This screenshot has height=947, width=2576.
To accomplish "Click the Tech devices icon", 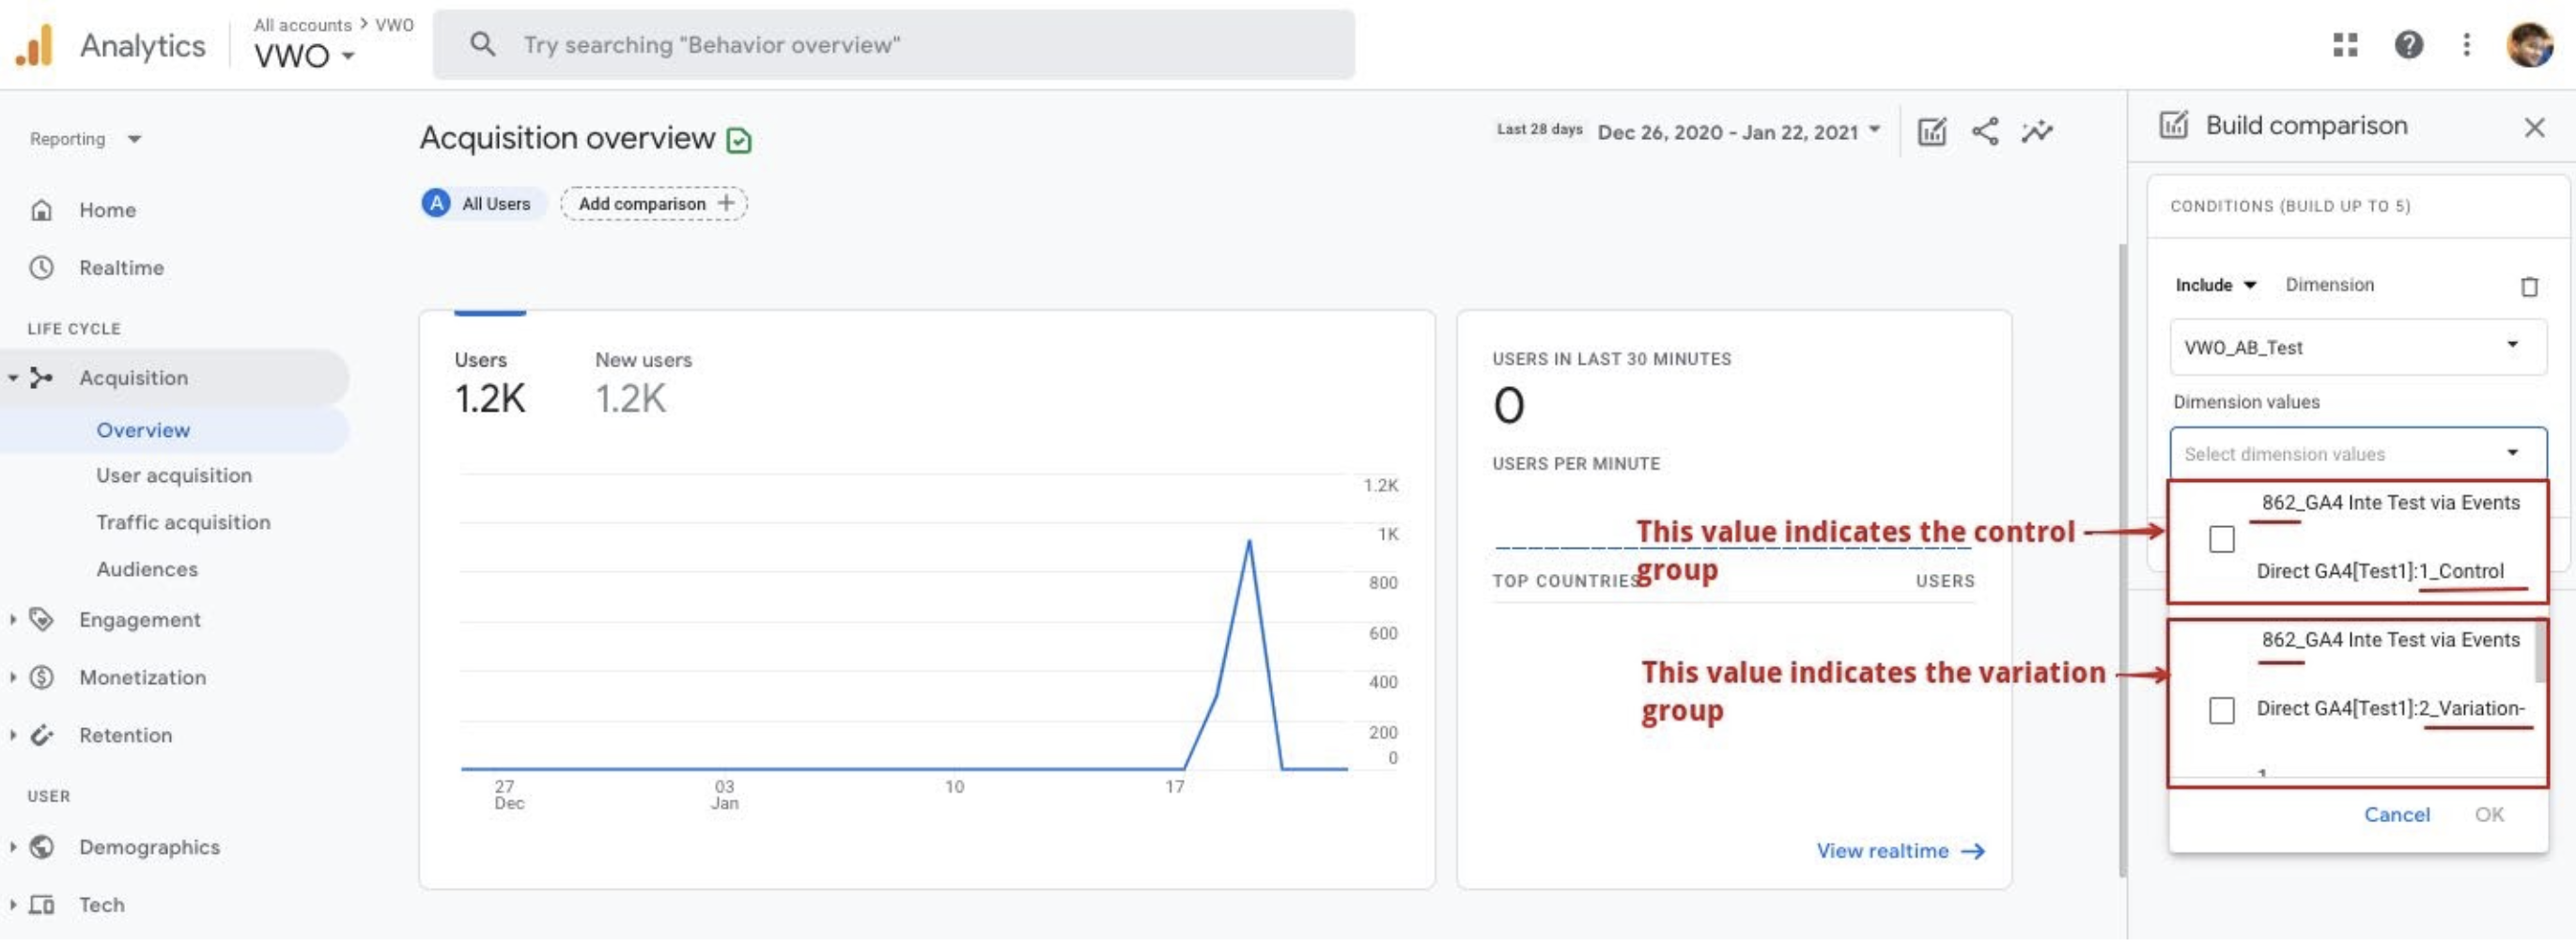I will [41, 906].
